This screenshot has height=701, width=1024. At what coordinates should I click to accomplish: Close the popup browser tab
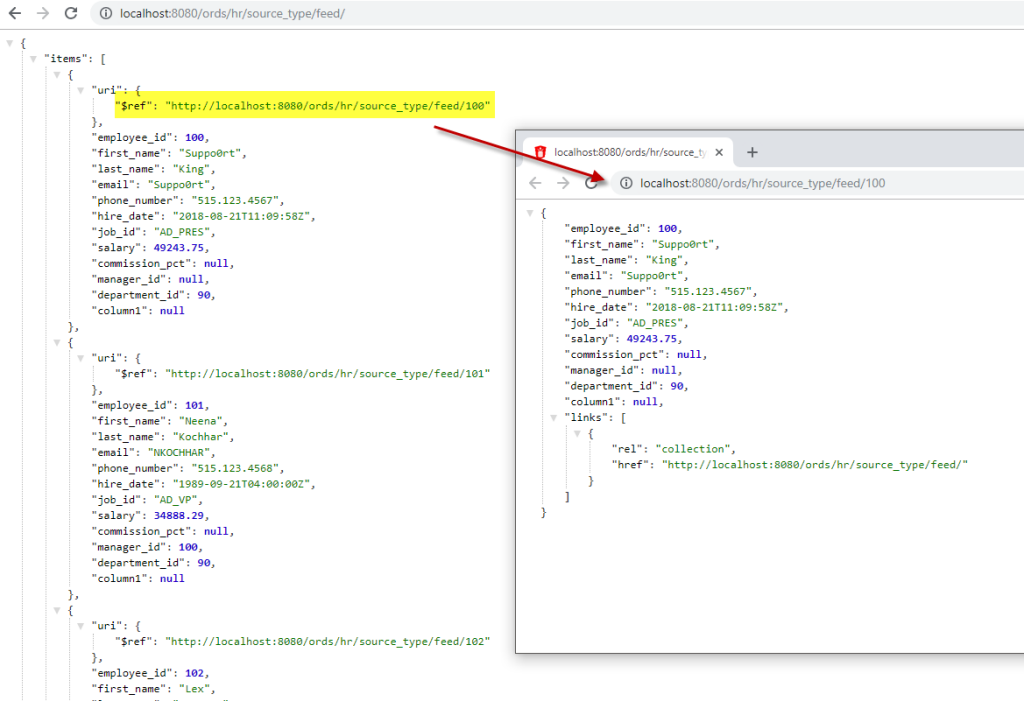719,152
